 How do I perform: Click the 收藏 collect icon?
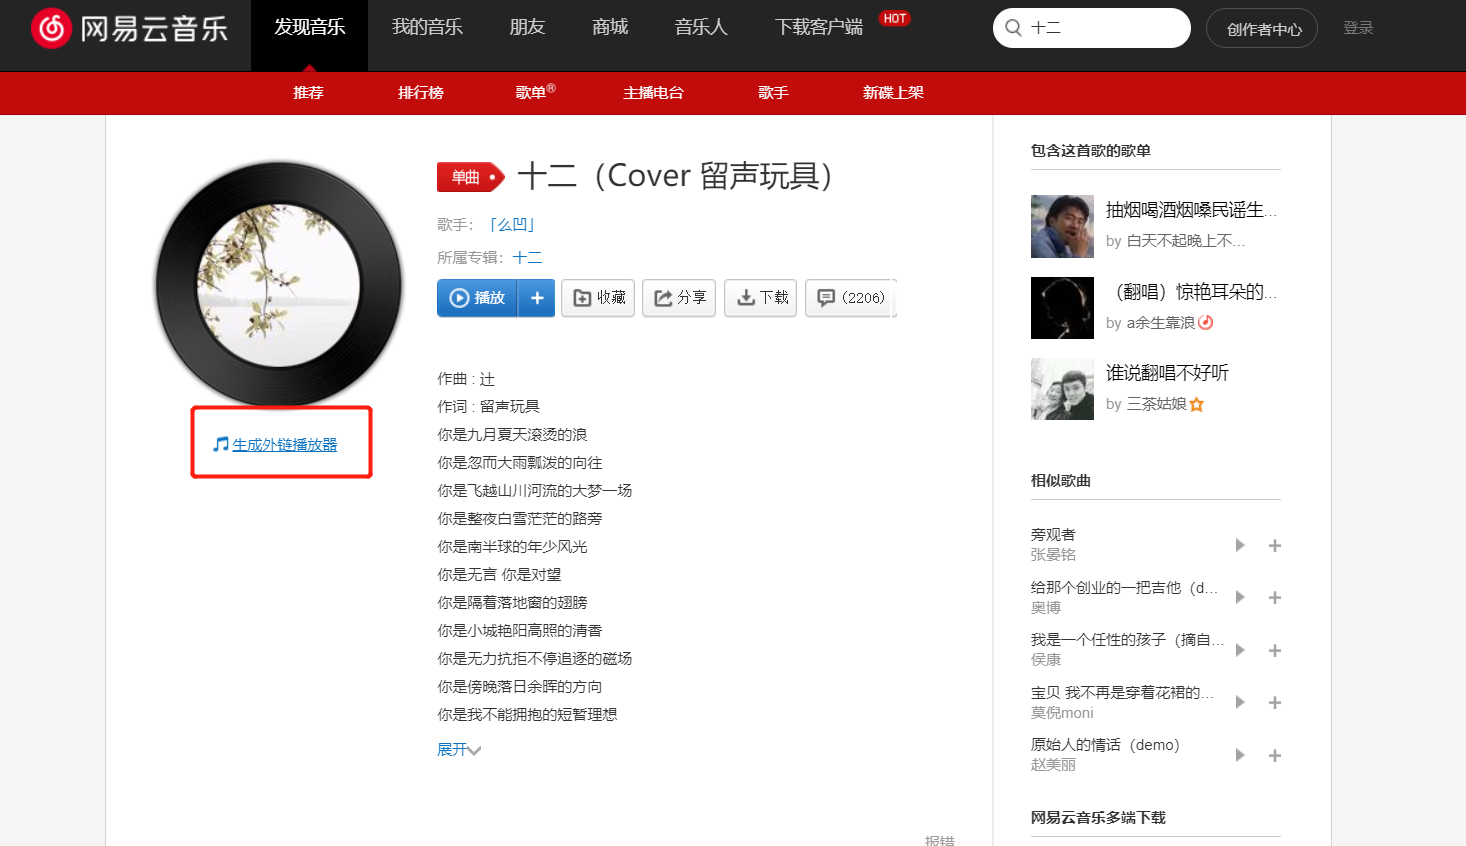click(x=581, y=297)
